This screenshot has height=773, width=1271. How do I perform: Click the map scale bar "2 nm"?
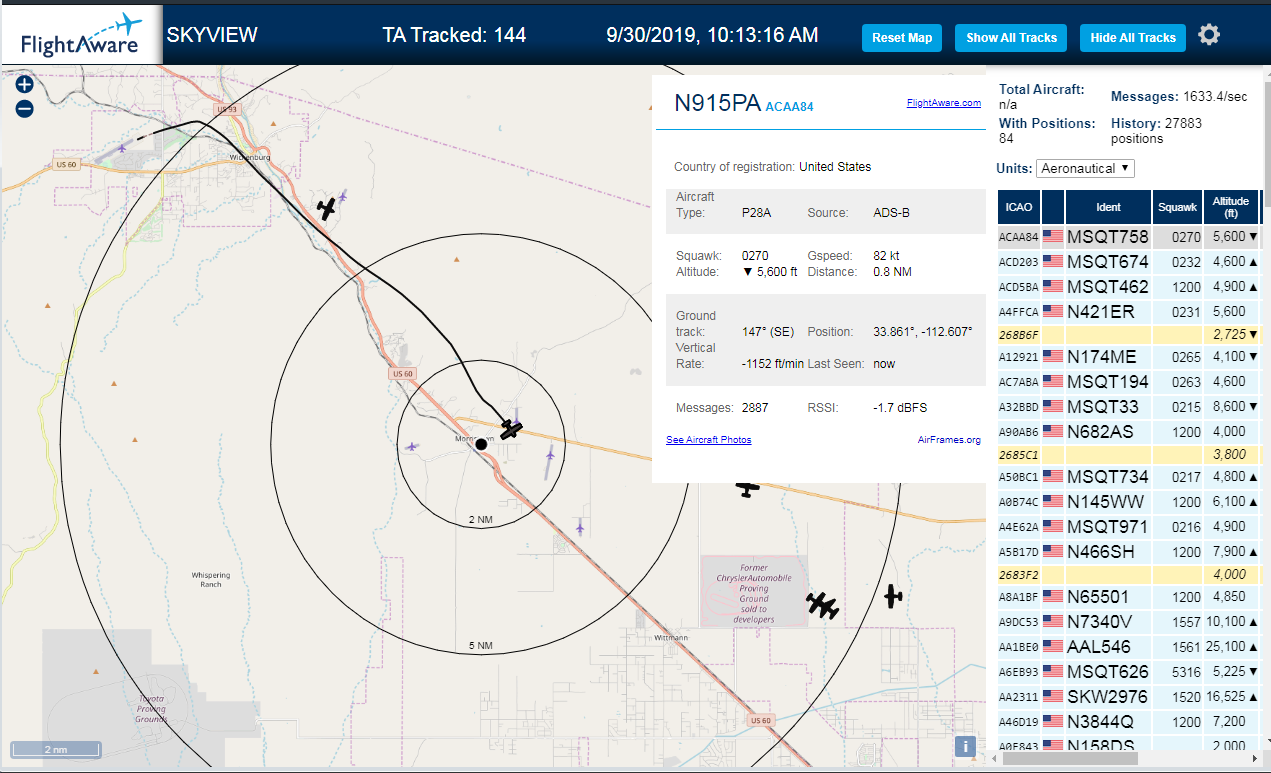[x=55, y=748]
